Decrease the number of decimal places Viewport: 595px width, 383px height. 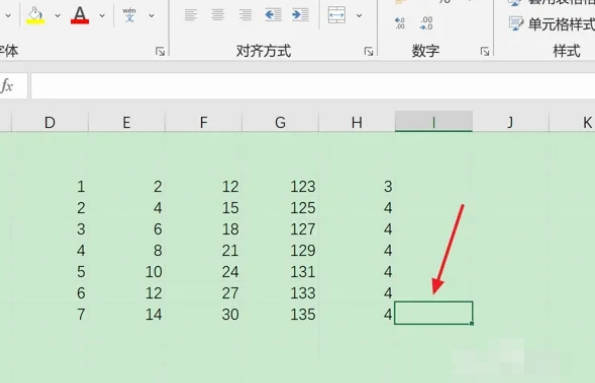(426, 24)
